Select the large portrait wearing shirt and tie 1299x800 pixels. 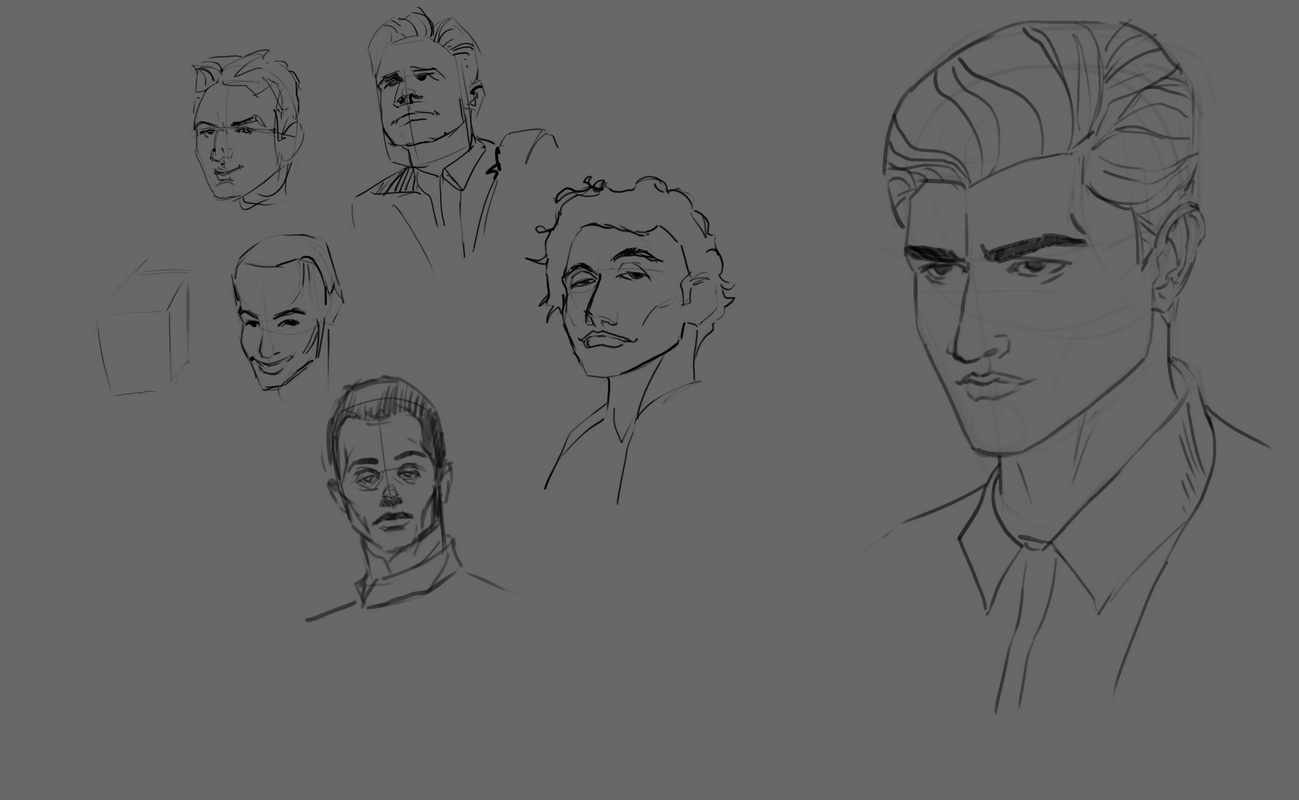click(x=1068, y=365)
